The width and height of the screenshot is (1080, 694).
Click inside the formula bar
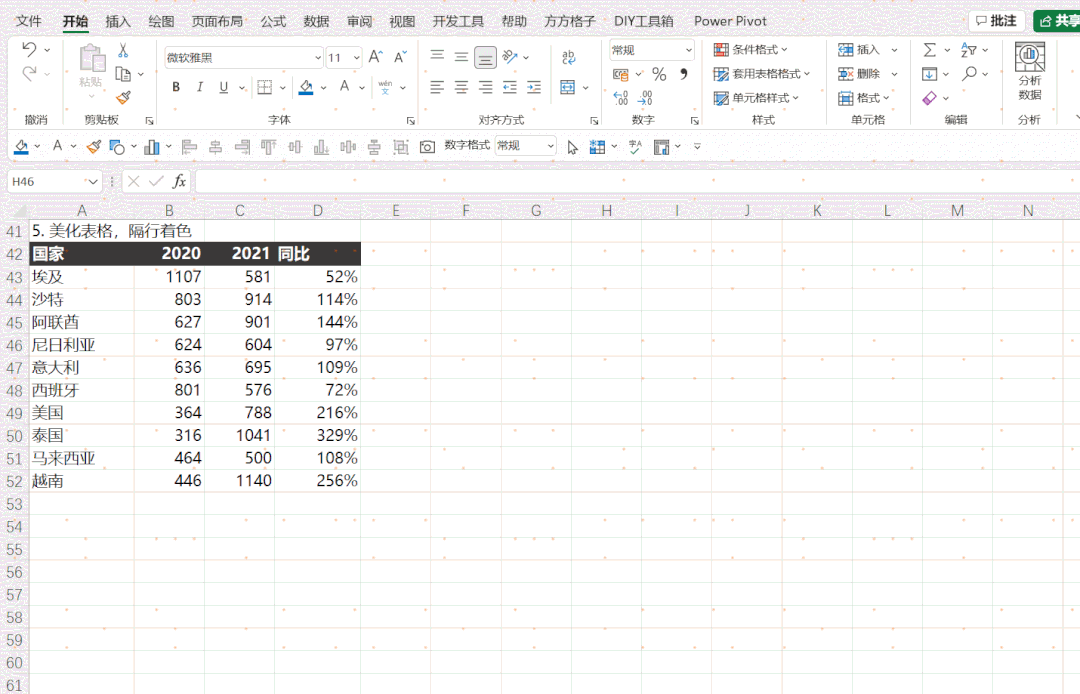pyautogui.click(x=637, y=182)
